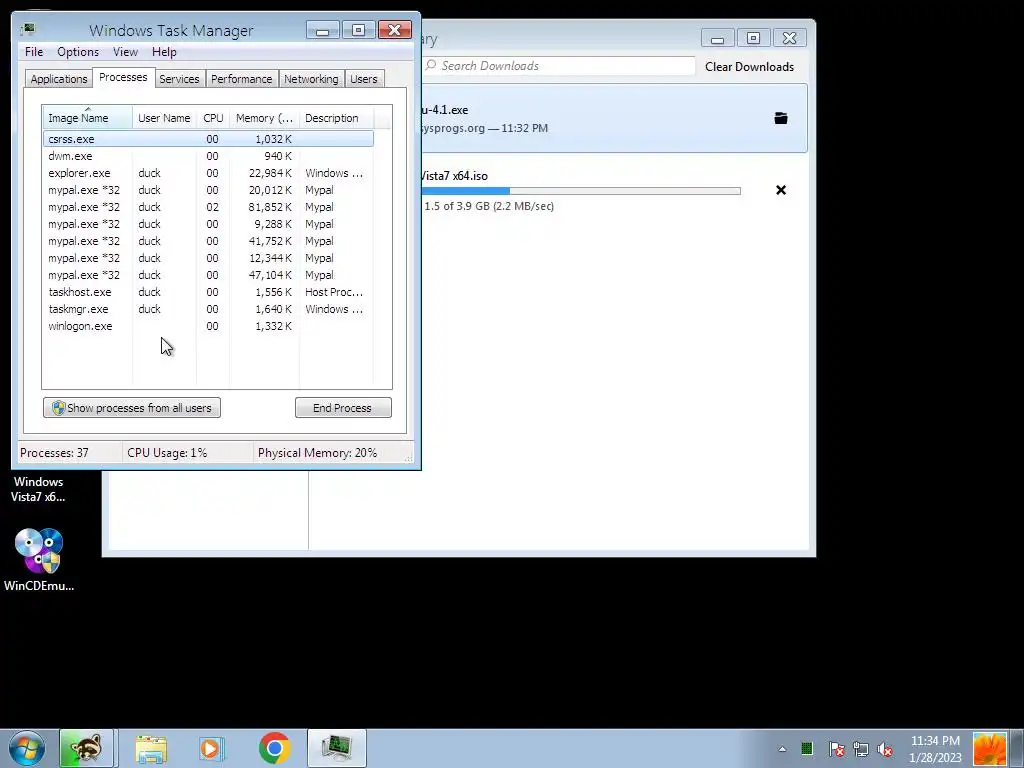Click the muted volume speaker tray icon

tap(886, 749)
